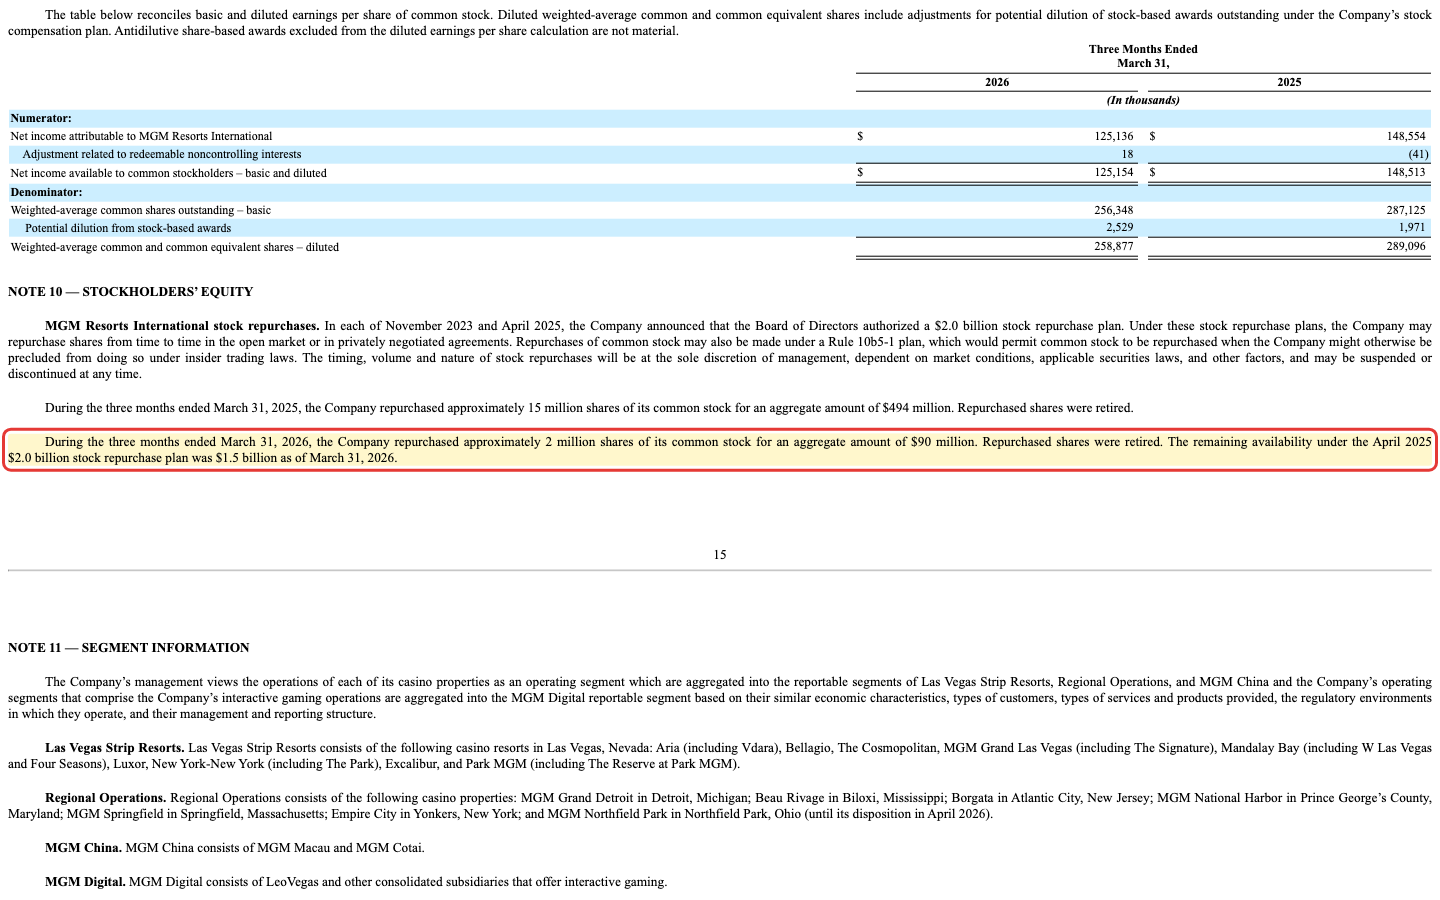Viewport: 1440px width, 900px height.
Task: Click the paragraph beginning "The Company's management views"
Action: tap(720, 698)
